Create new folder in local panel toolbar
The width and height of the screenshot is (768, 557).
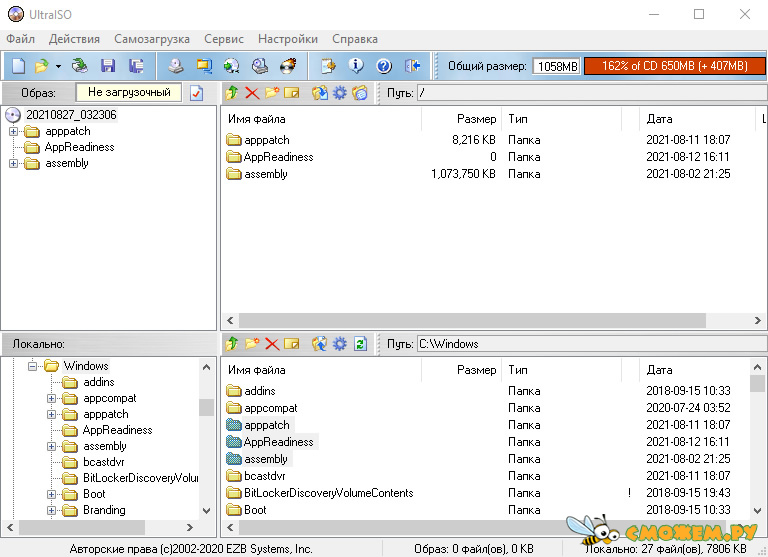point(252,344)
